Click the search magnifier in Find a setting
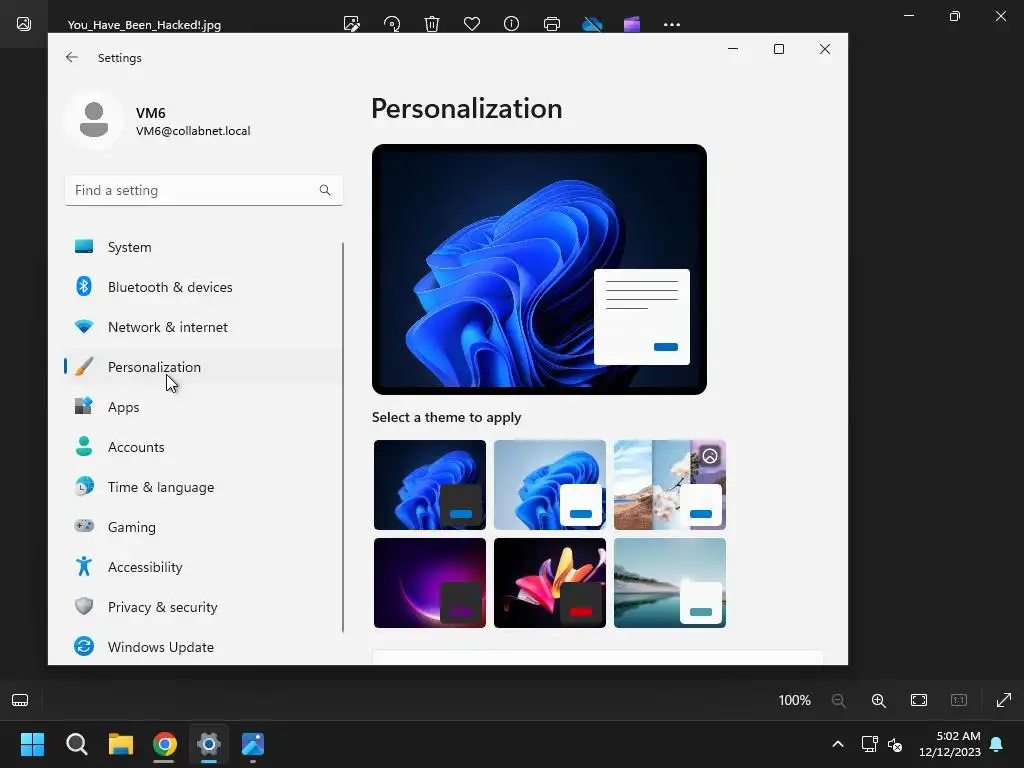Screen dimensions: 1024x768 (x=325, y=190)
